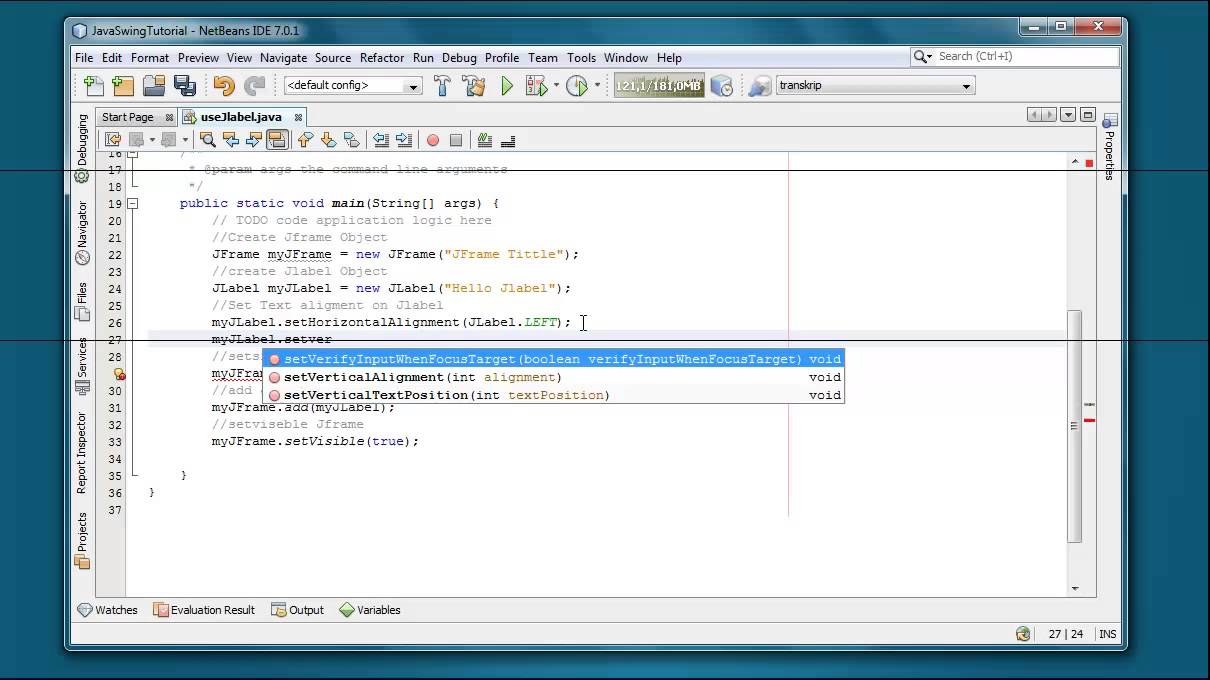Screen dimensions: 1210x680
Task: Open the Evaluation Result window
Action: pyautogui.click(x=205, y=610)
